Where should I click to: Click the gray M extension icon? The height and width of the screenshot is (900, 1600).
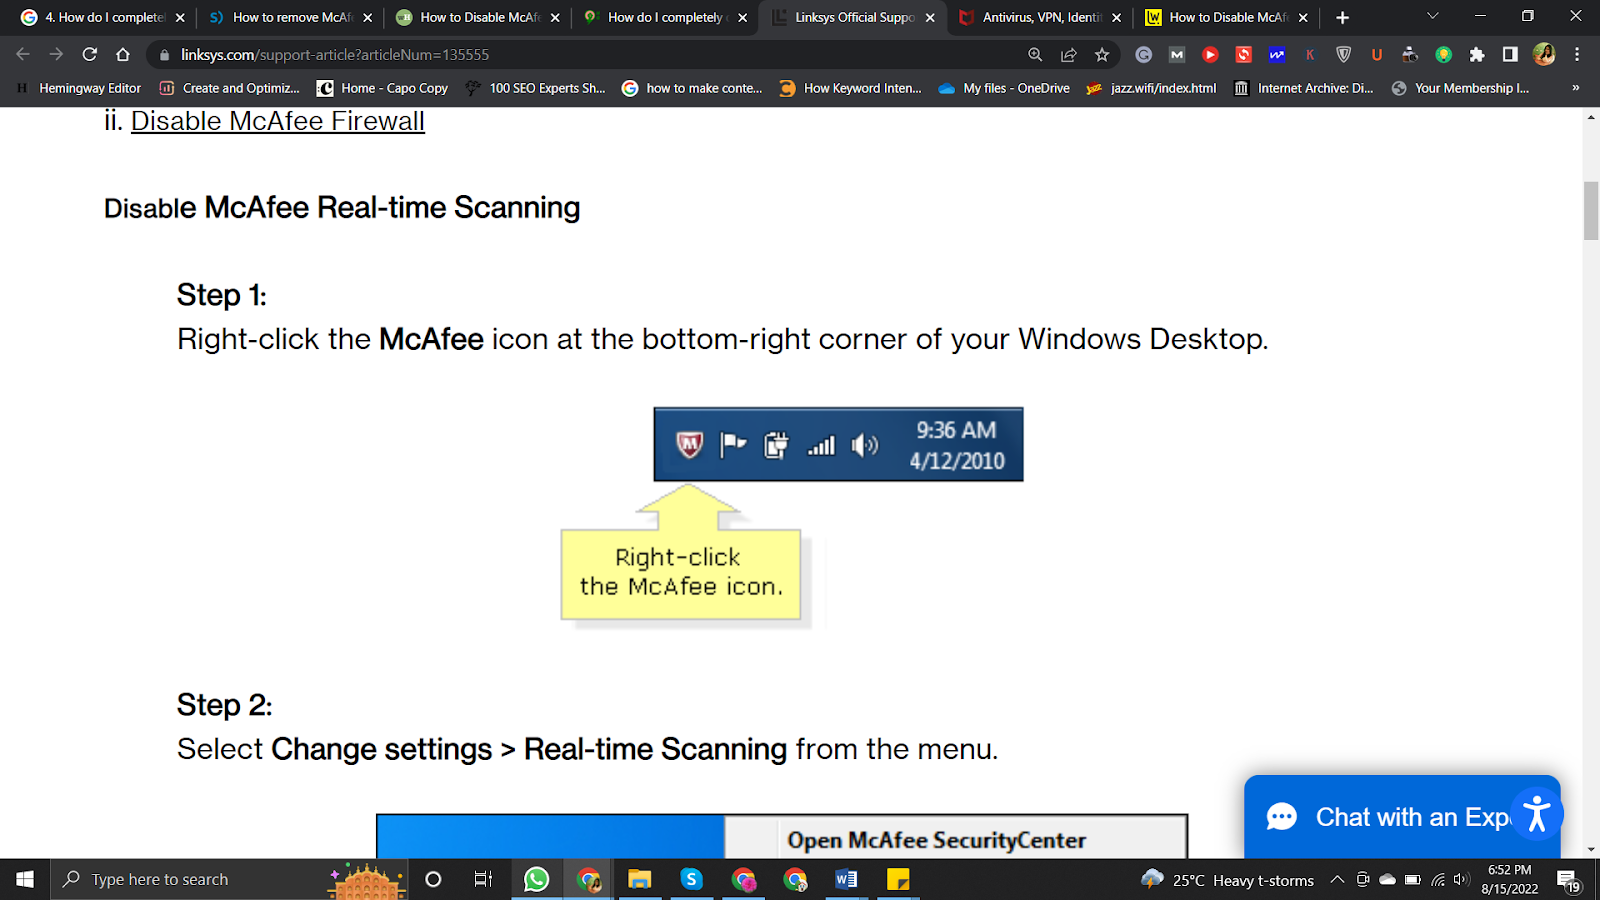pyautogui.click(x=1177, y=55)
